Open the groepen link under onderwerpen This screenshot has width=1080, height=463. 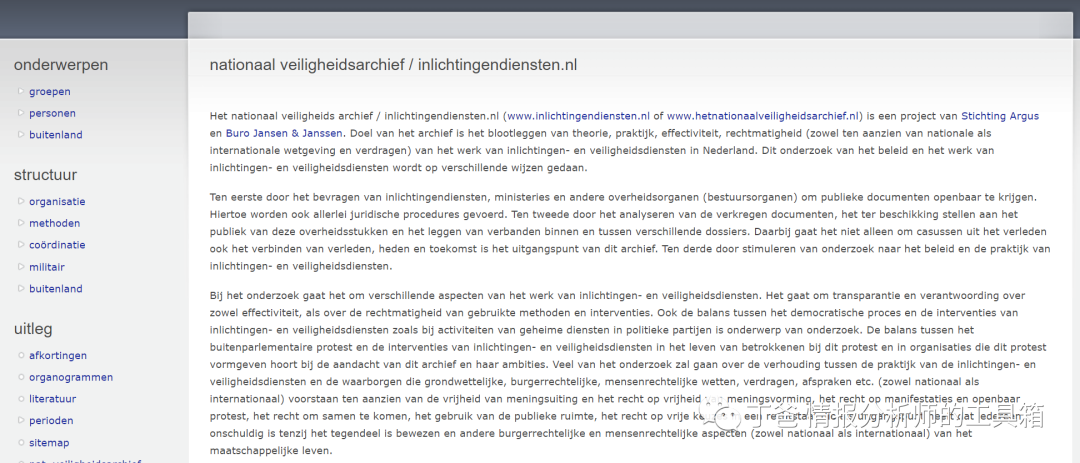(x=50, y=92)
